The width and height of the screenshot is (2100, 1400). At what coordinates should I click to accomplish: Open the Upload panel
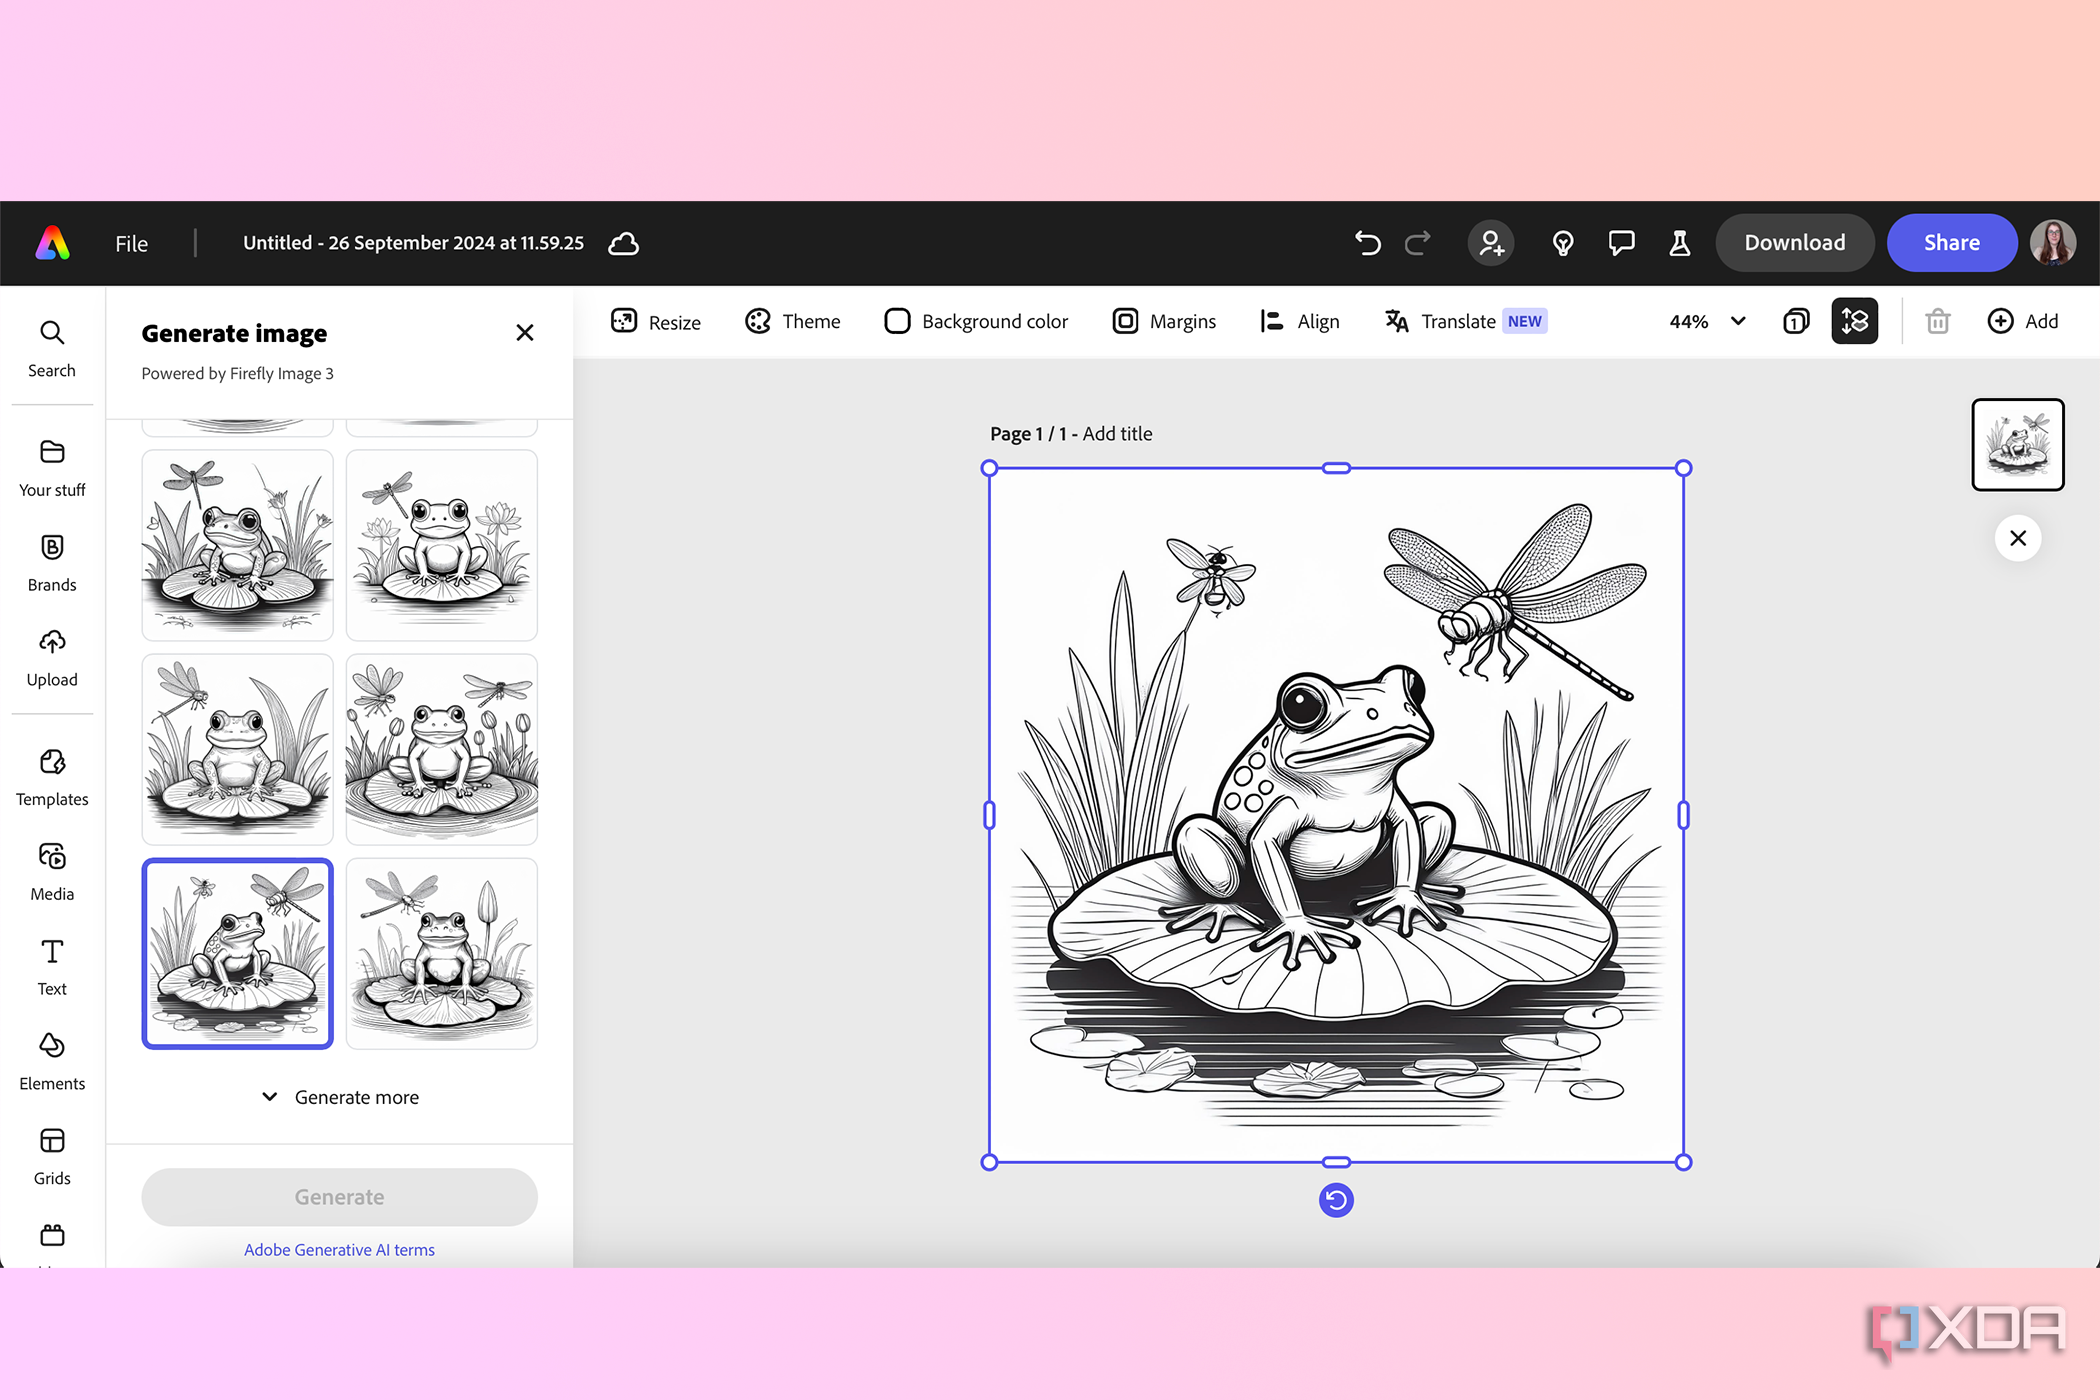pyautogui.click(x=52, y=658)
